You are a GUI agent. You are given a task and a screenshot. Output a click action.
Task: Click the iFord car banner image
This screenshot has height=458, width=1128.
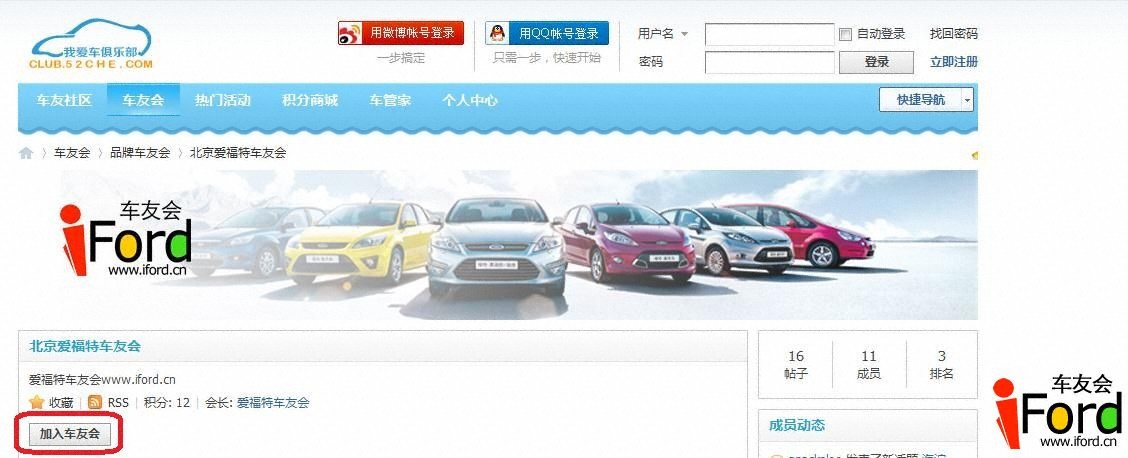click(498, 244)
